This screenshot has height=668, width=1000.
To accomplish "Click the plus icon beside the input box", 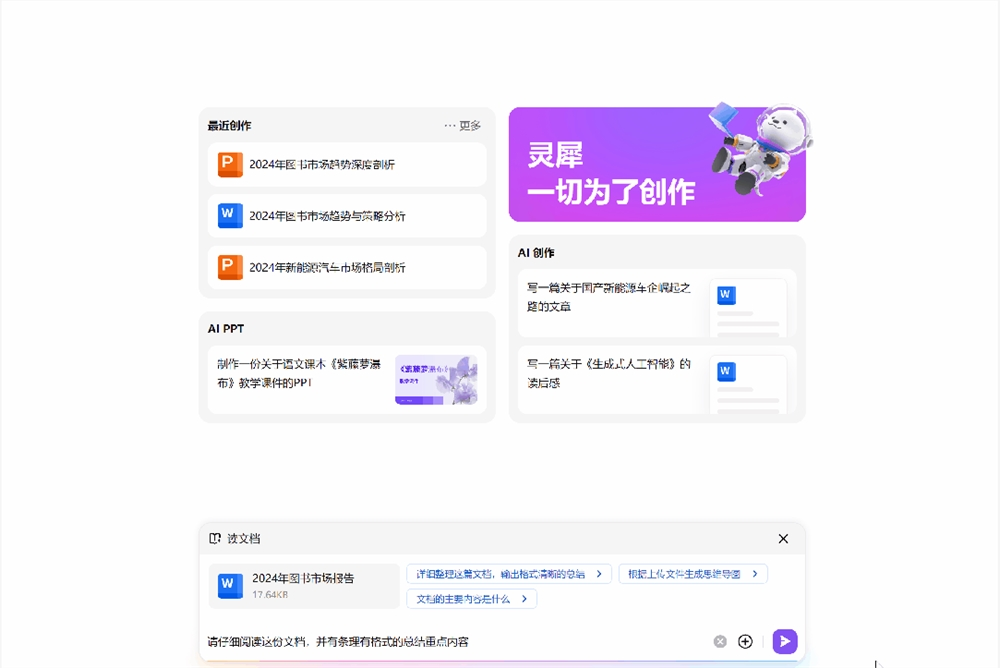I will 745,641.
